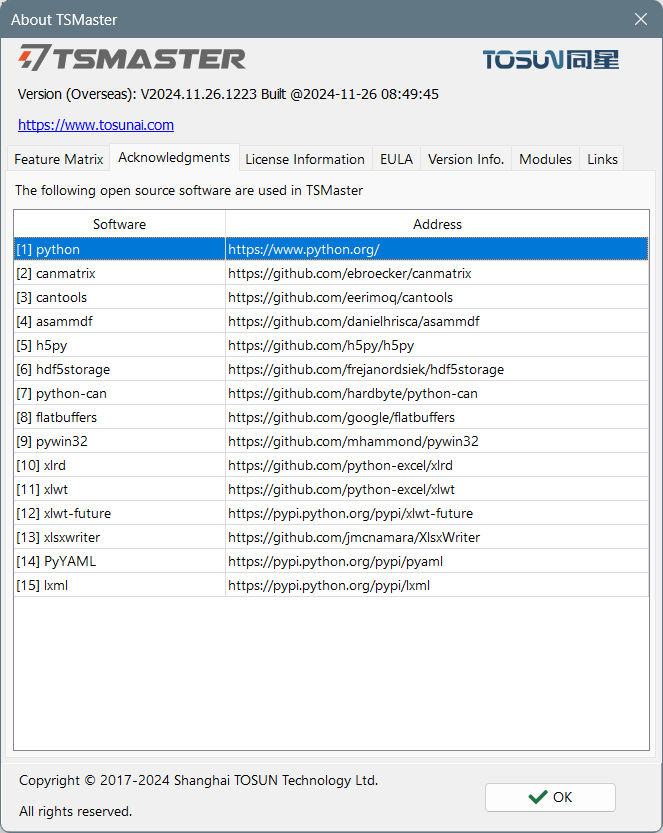Select the Acknowledgments tab
The height and width of the screenshot is (833, 663).
click(174, 158)
